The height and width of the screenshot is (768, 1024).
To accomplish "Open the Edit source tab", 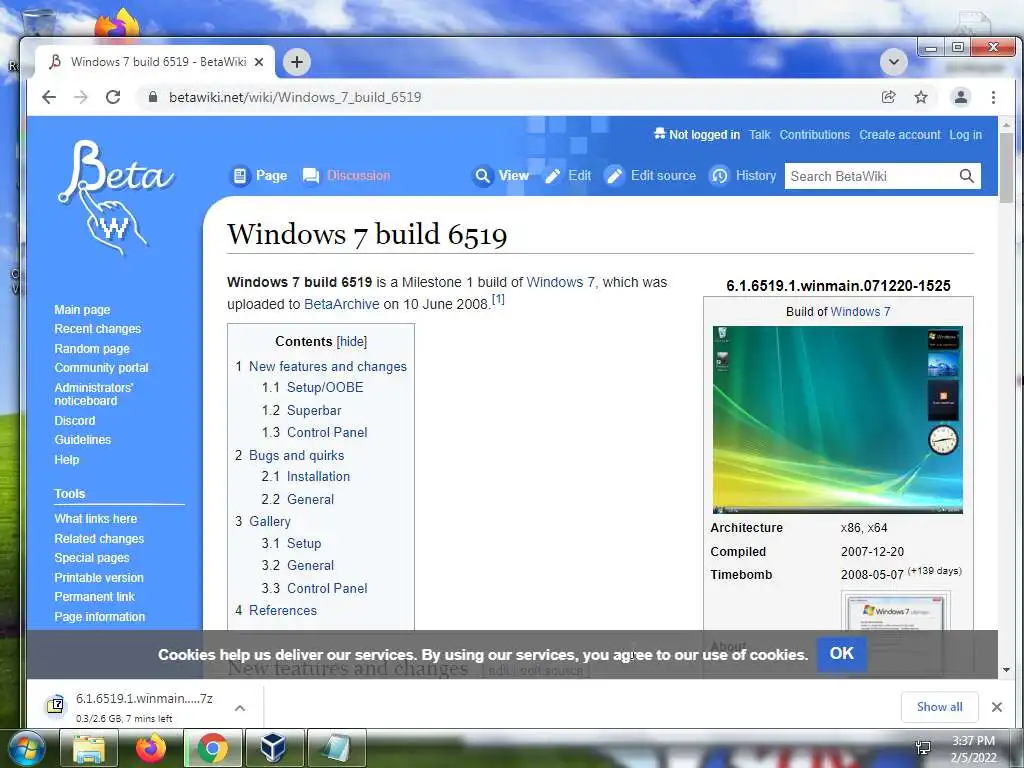I will point(650,176).
